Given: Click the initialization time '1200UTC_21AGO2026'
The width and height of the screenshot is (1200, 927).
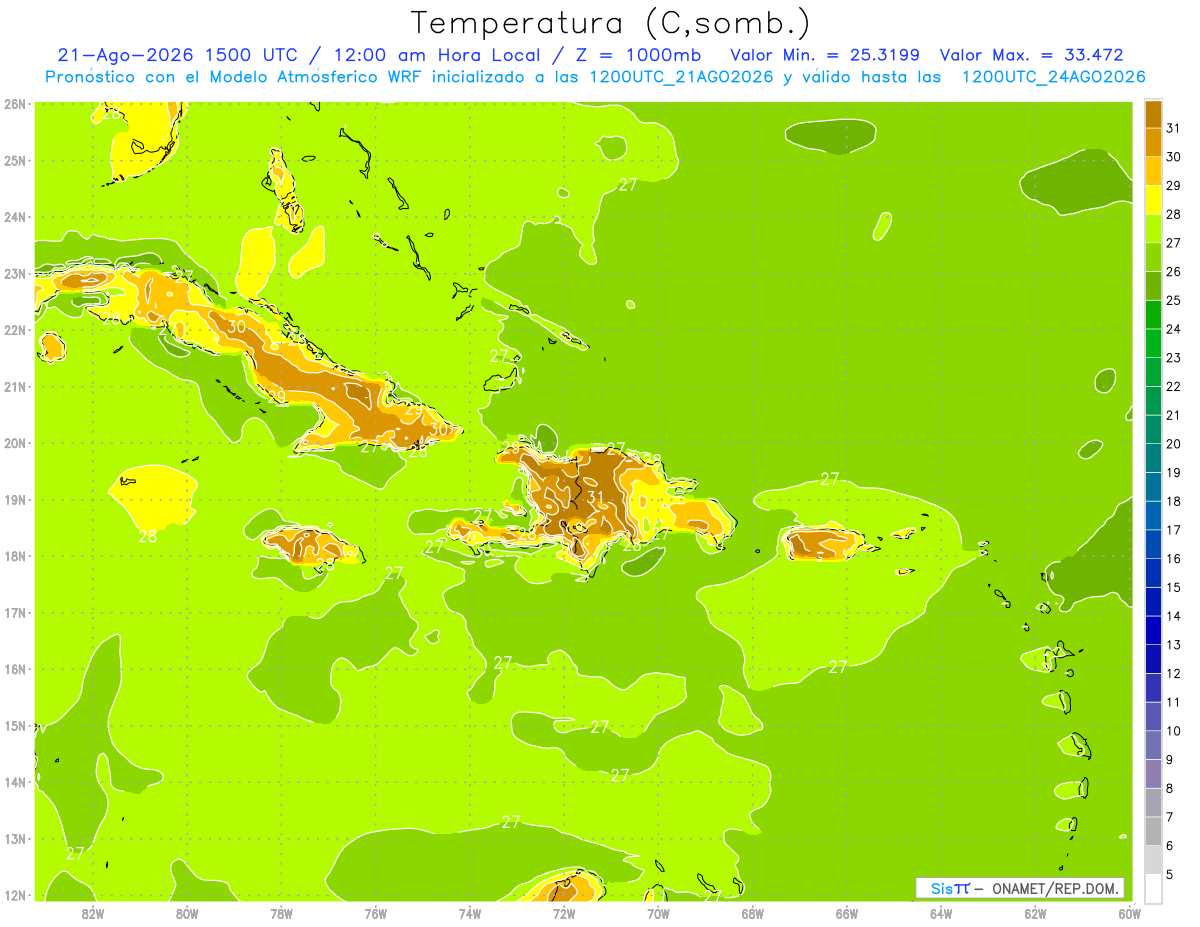Looking at the screenshot, I should click(x=682, y=77).
